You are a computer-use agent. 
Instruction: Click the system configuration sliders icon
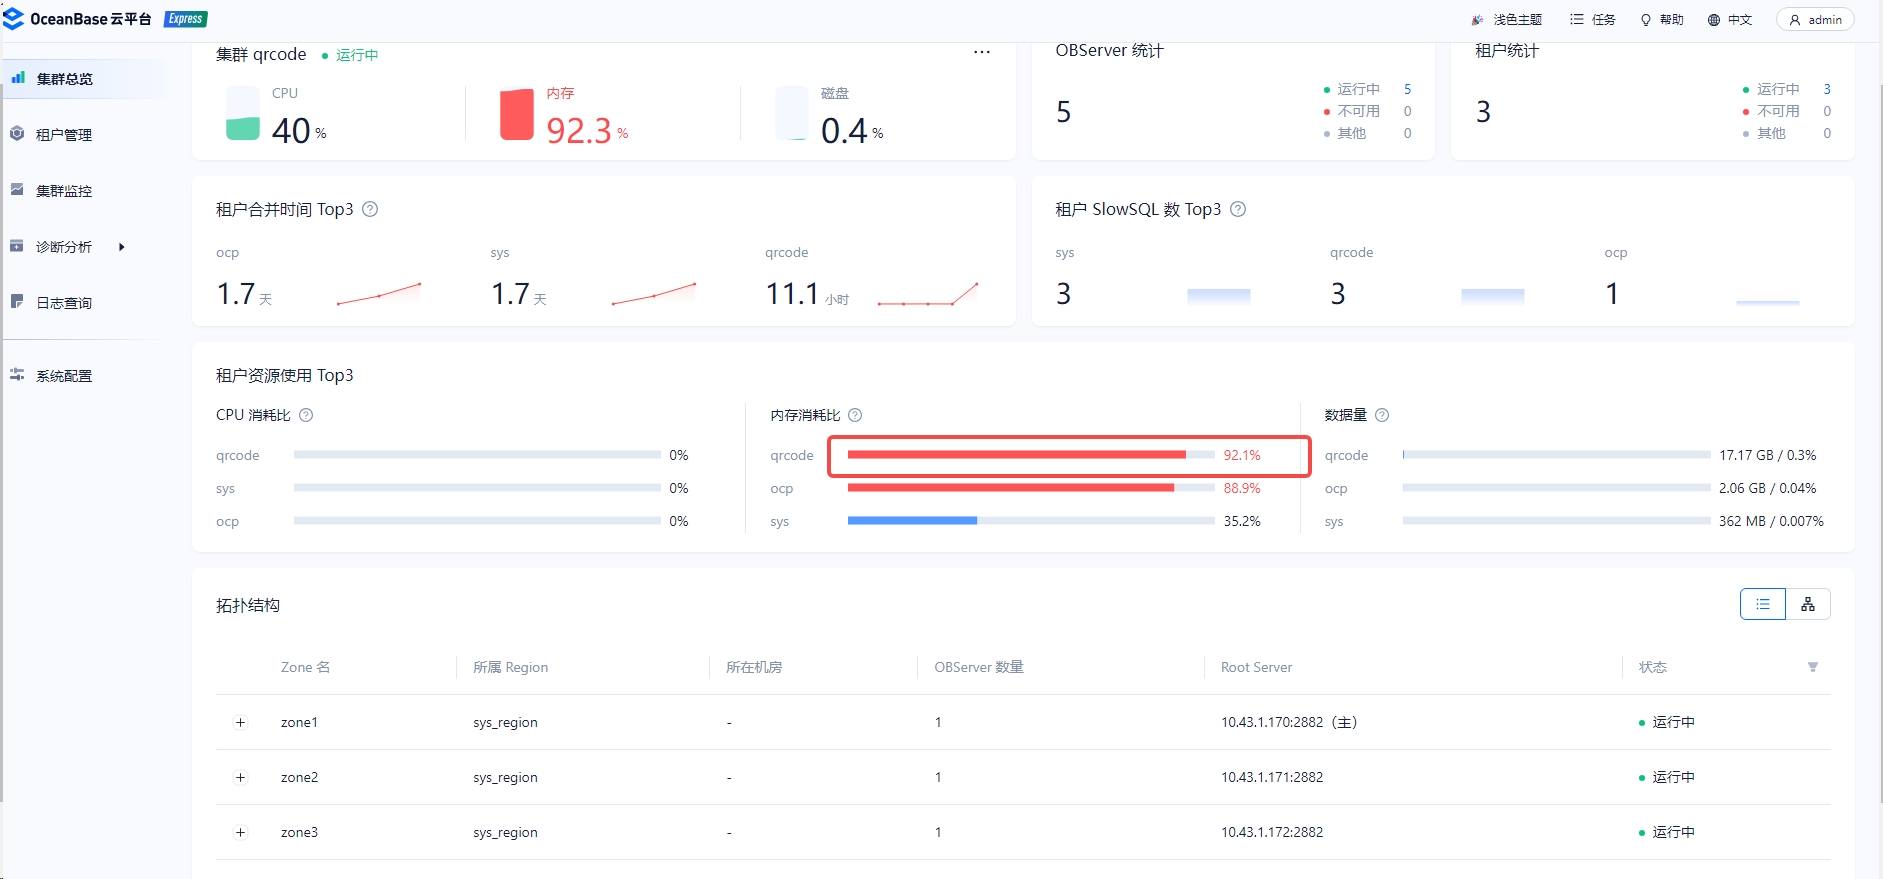coord(17,374)
